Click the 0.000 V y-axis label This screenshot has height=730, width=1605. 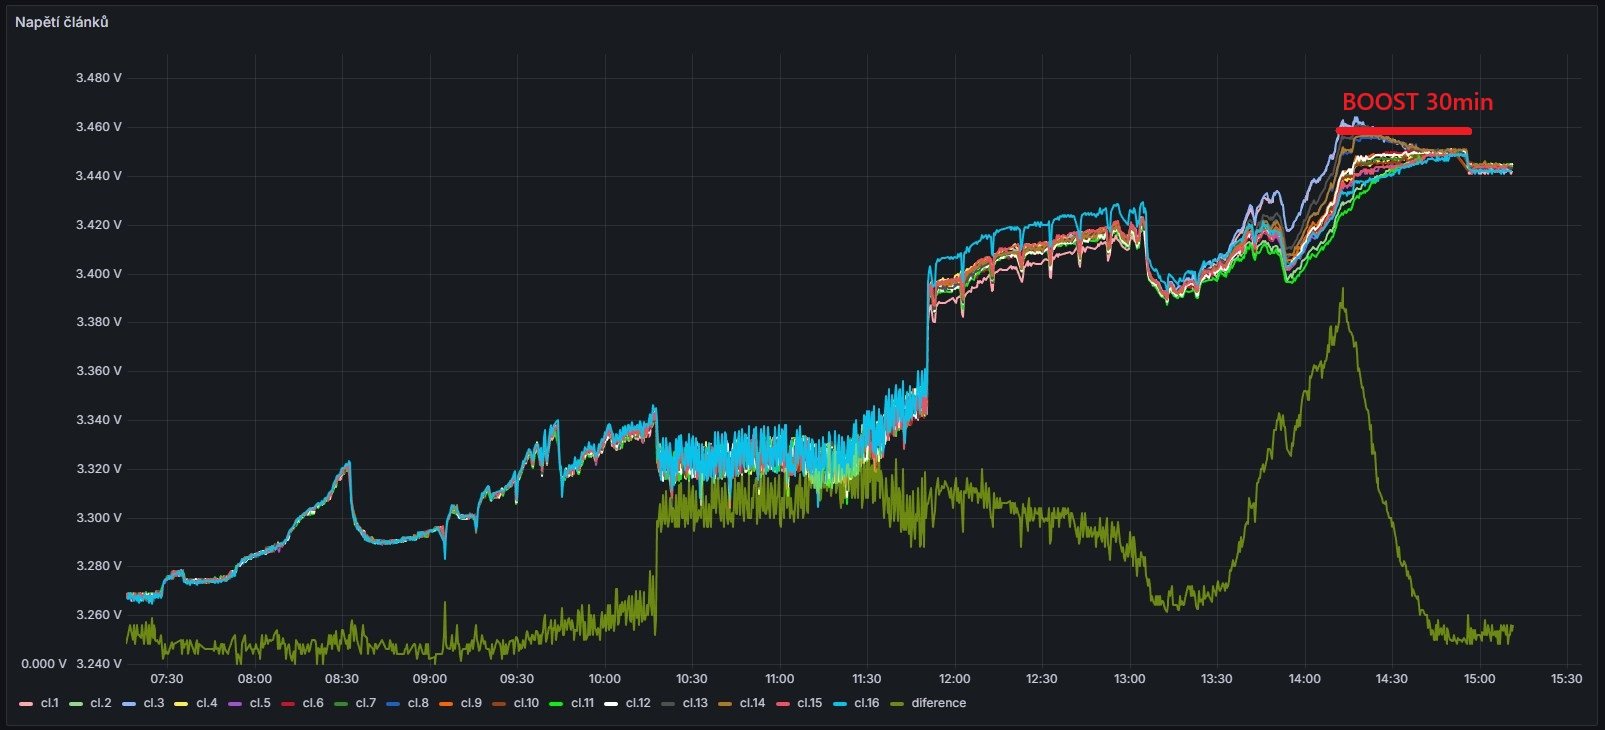[x=44, y=664]
